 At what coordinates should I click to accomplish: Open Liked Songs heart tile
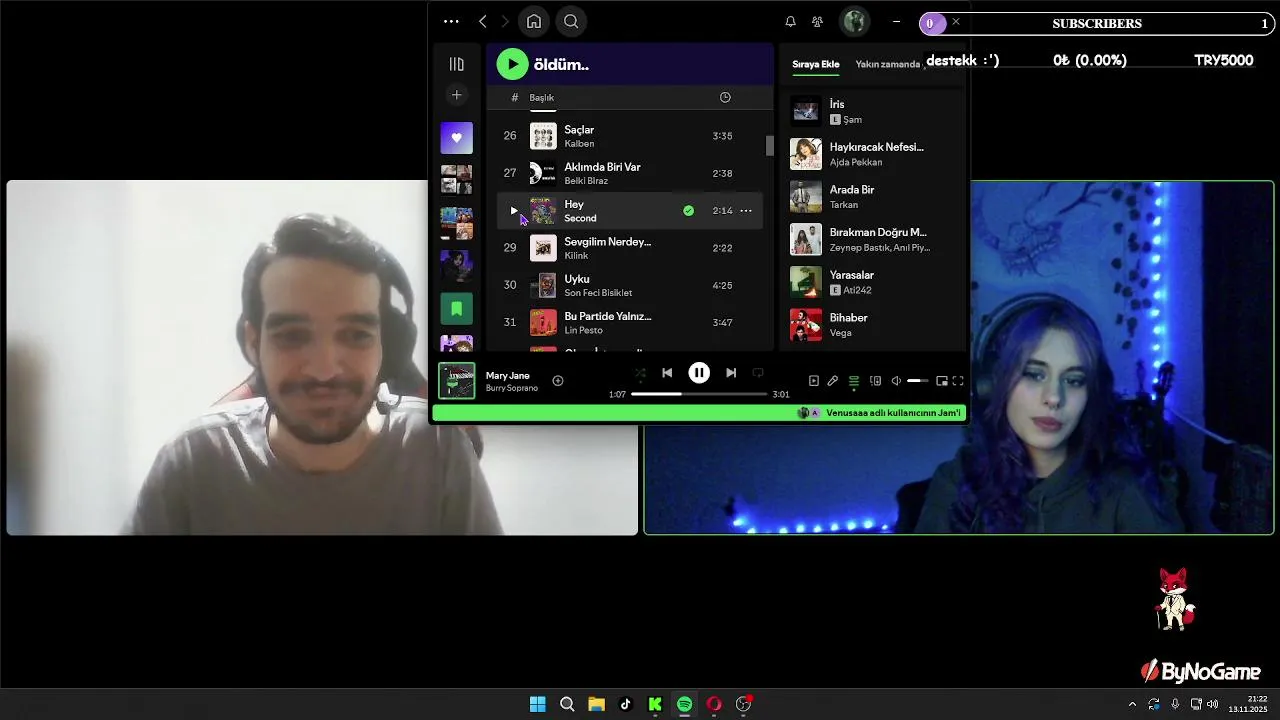click(457, 138)
